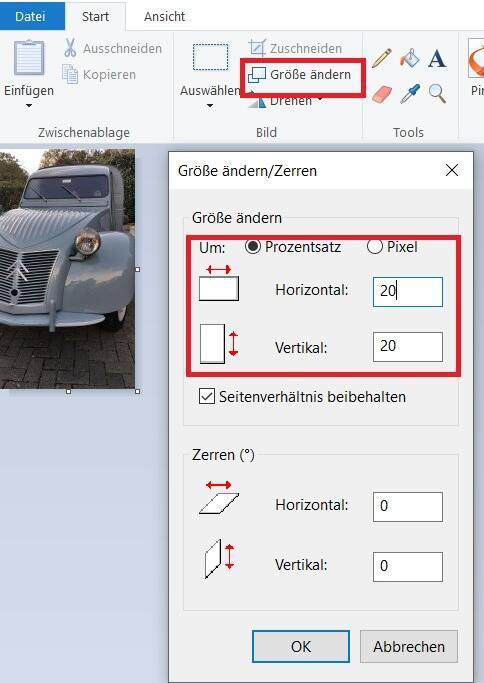Select the Text tool (A)
Image resolution: width=484 pixels, height=683 pixels.
tap(437, 58)
